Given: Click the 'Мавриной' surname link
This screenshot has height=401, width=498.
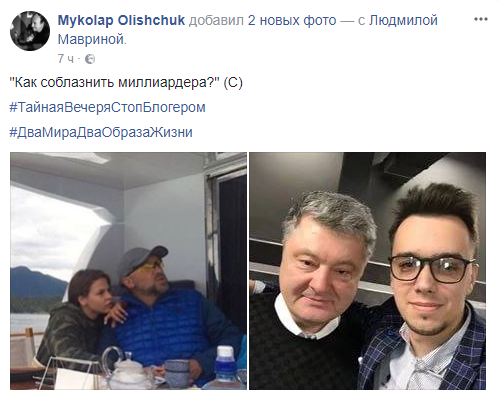Looking at the screenshot, I should point(91,39).
